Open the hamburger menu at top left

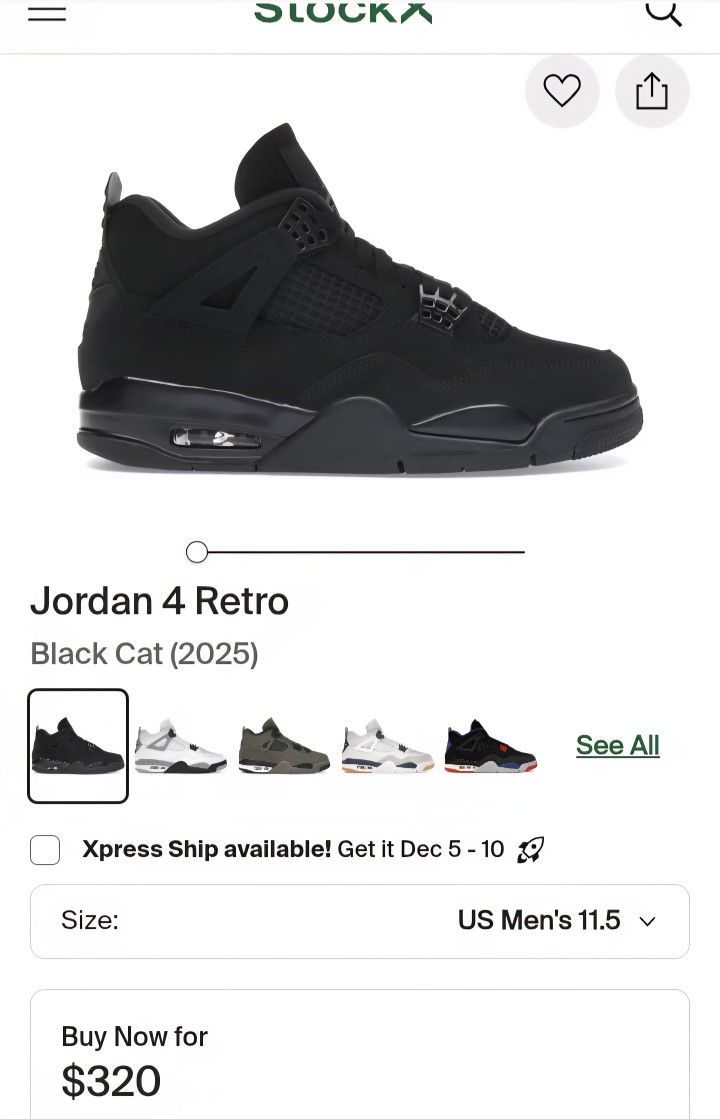click(x=44, y=13)
